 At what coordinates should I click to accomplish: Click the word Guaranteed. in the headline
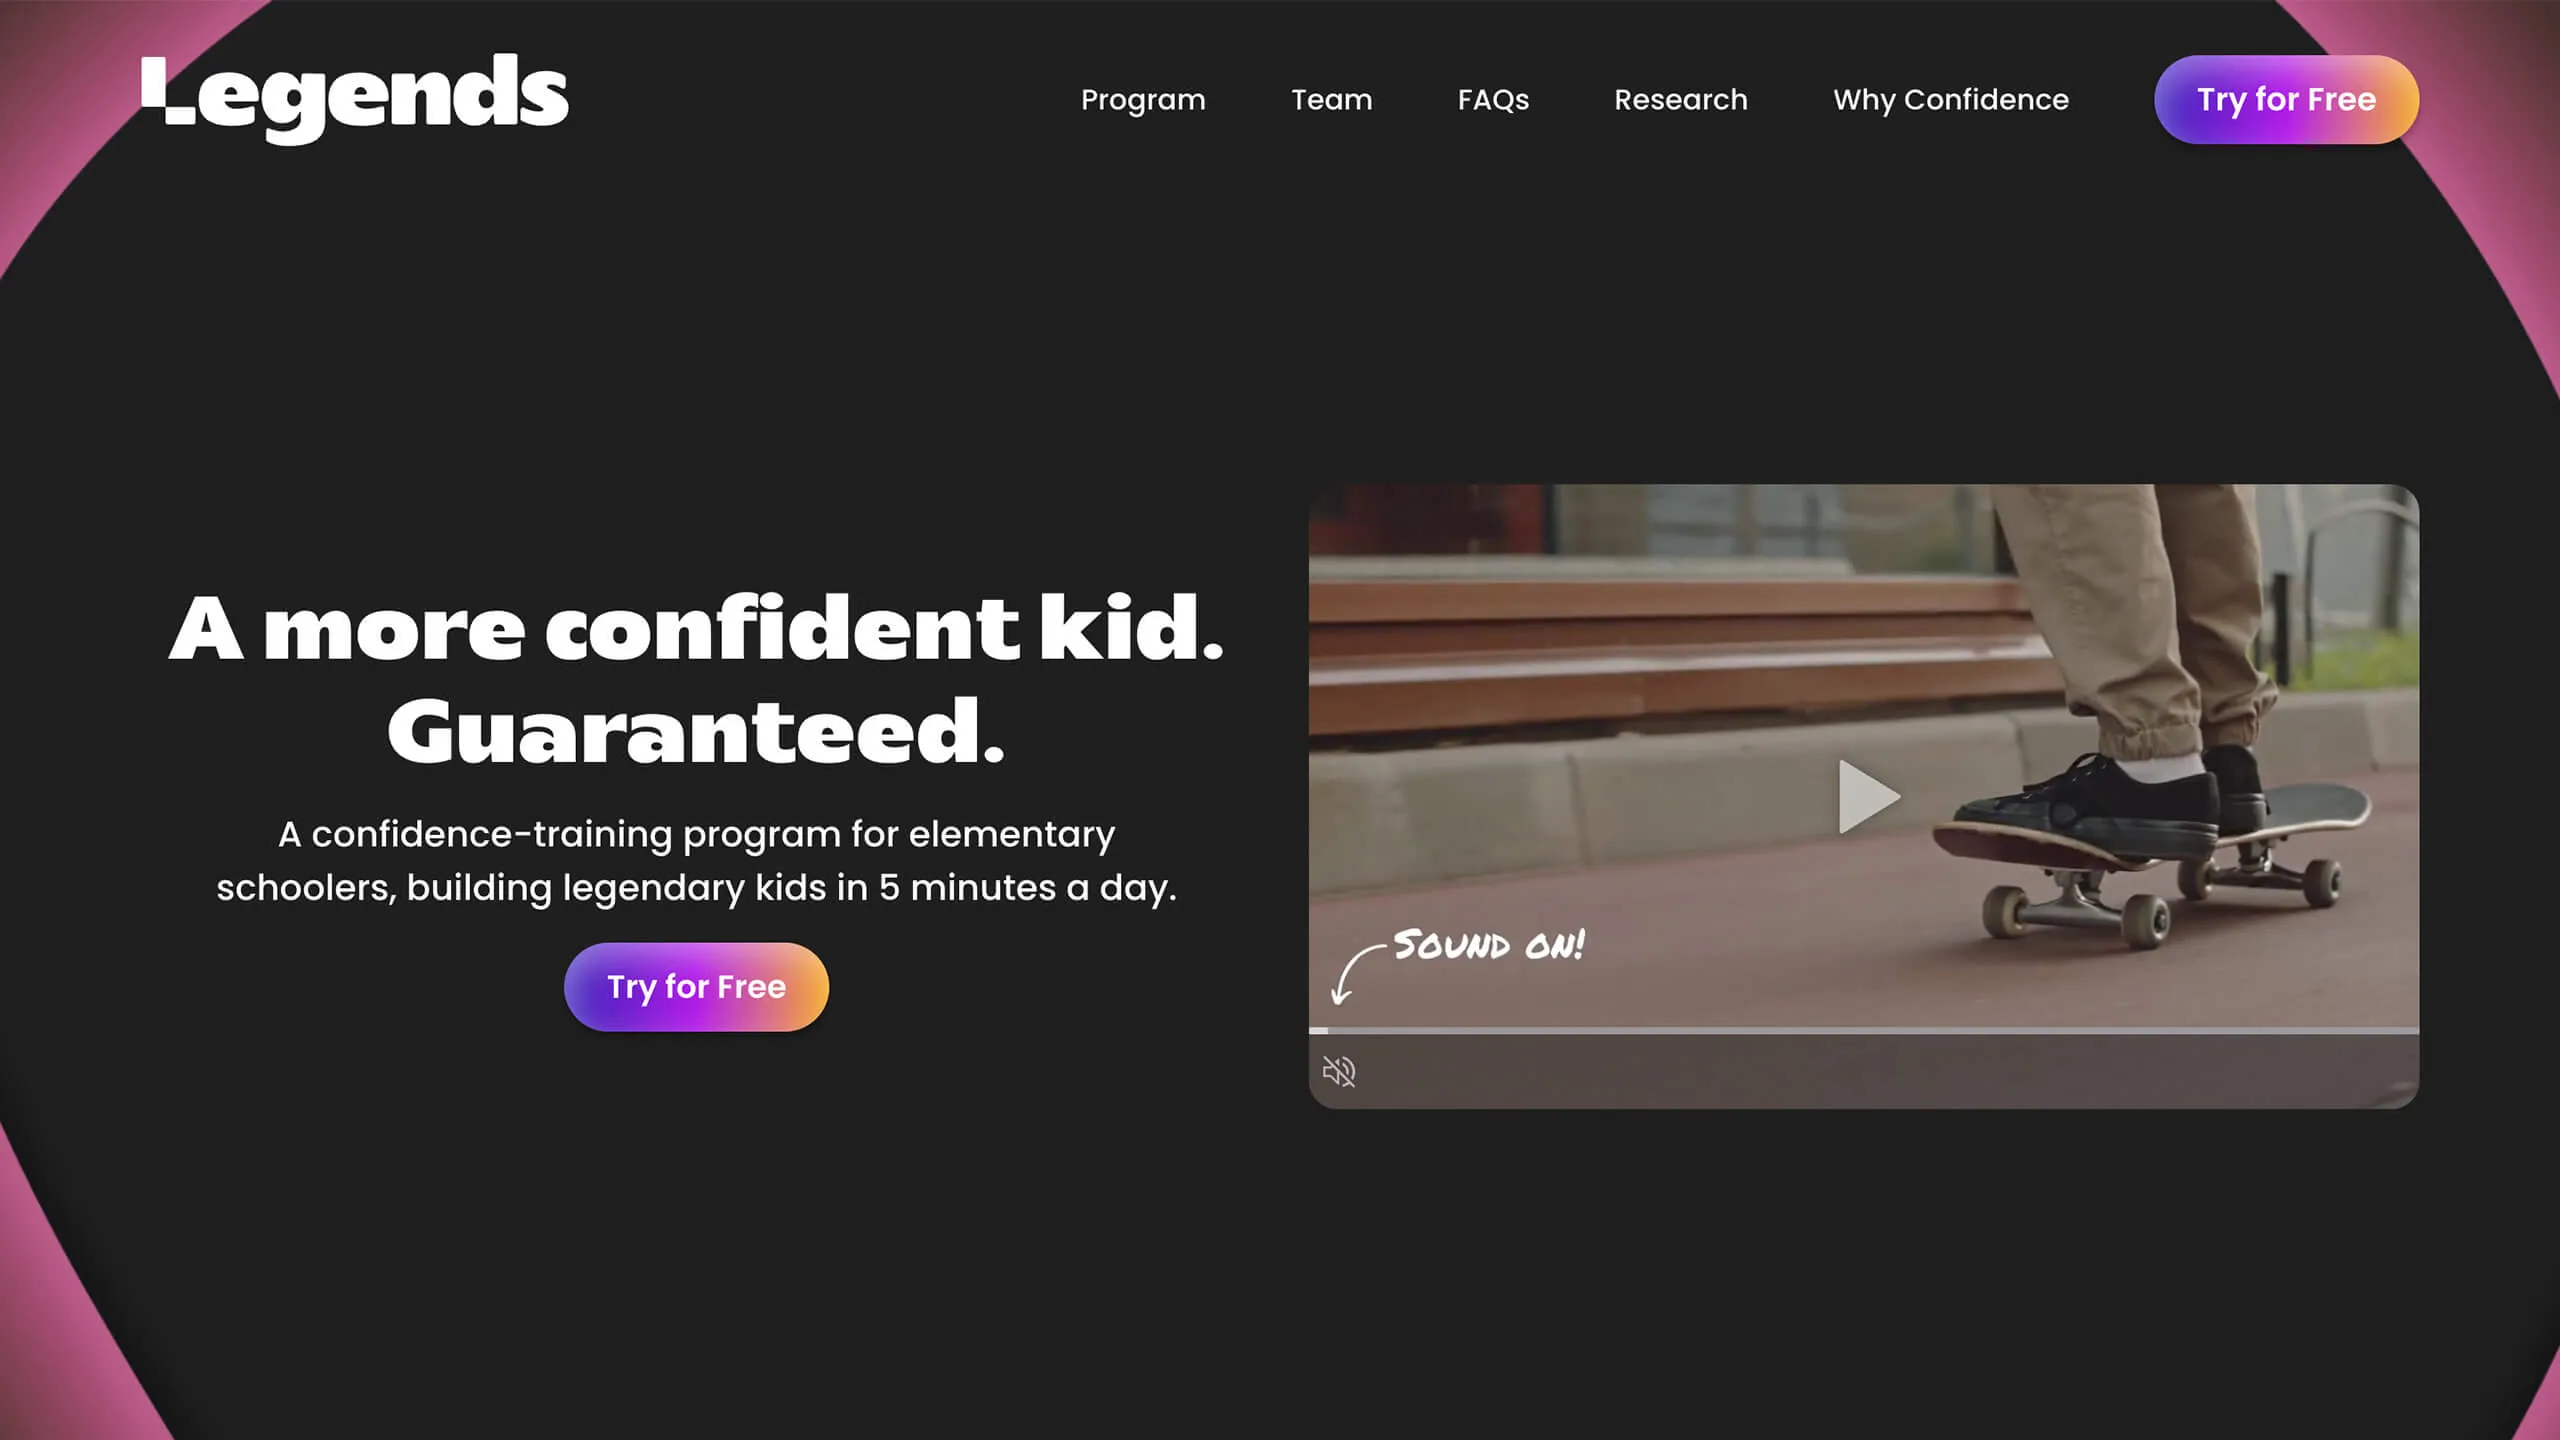coord(696,732)
